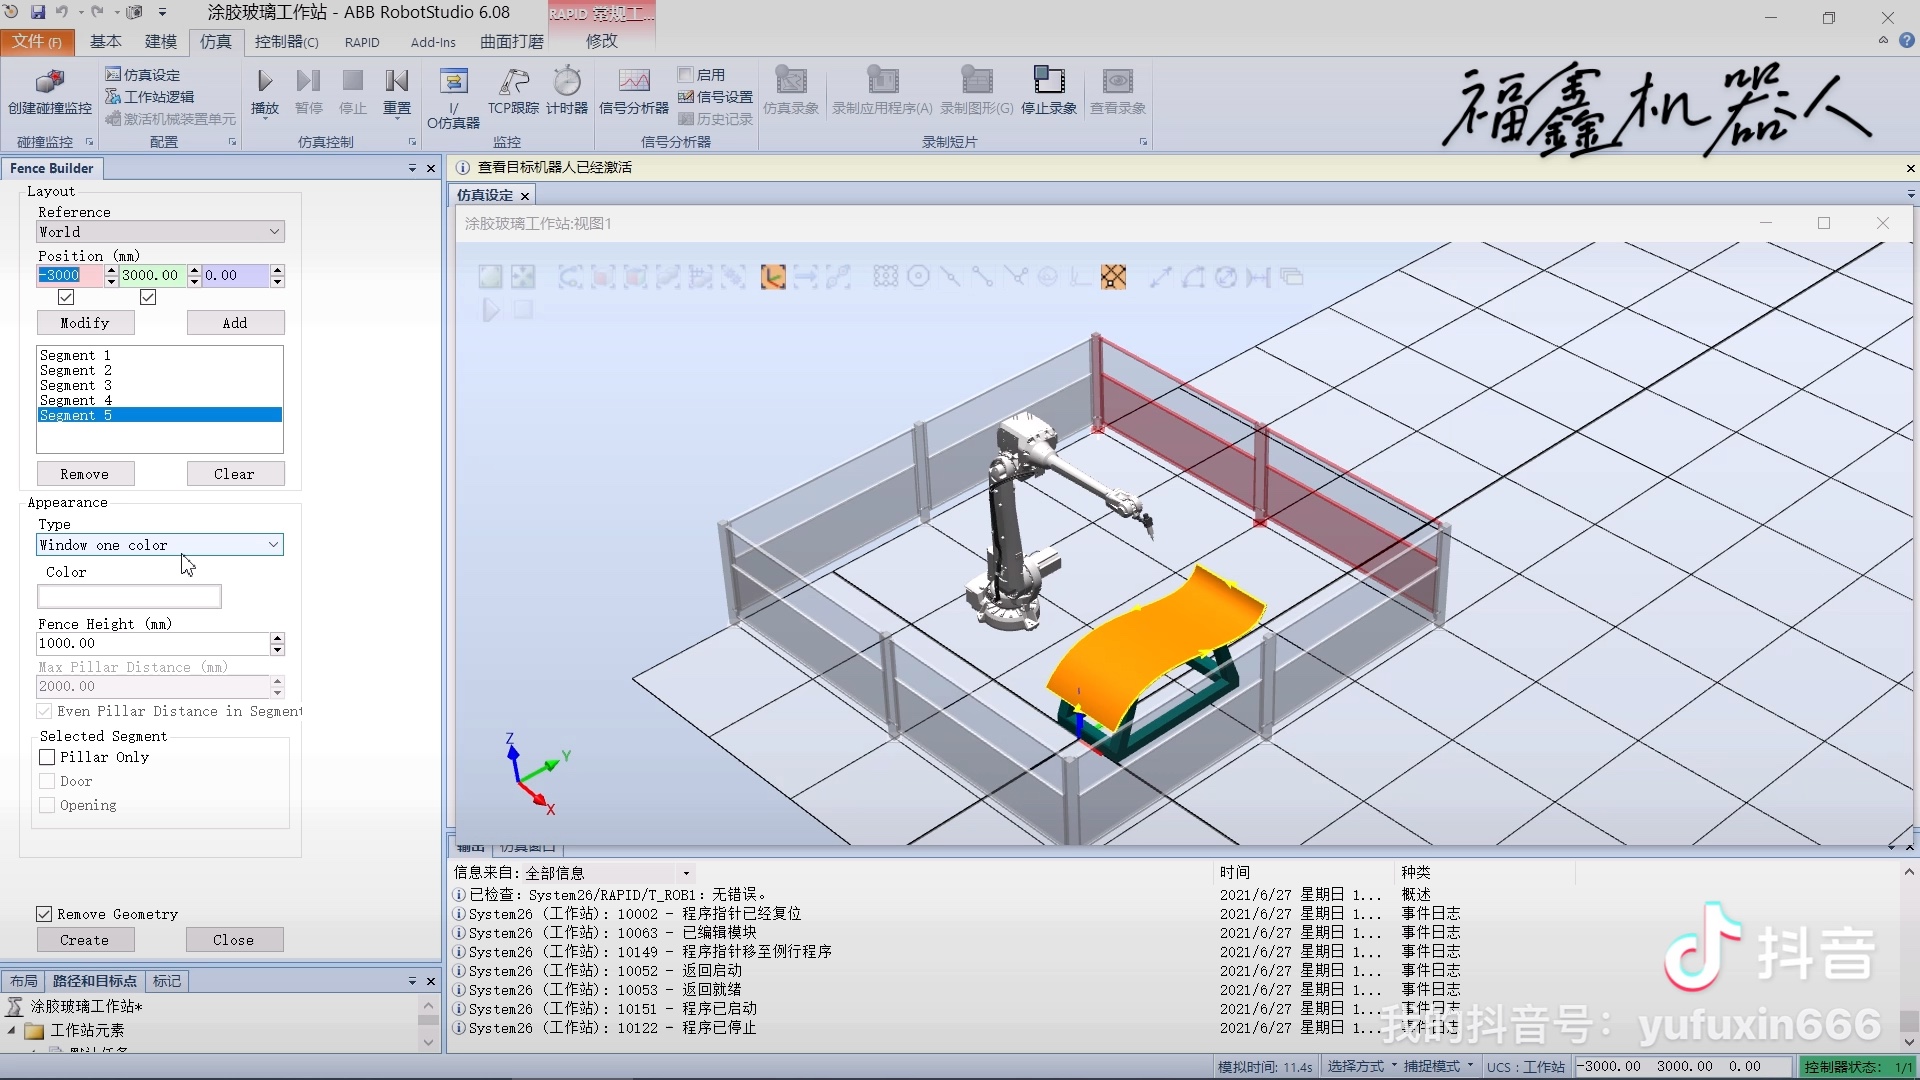Toggle Even Pillar Distance in Segment checkbox
The width and height of the screenshot is (1920, 1080).
click(44, 711)
